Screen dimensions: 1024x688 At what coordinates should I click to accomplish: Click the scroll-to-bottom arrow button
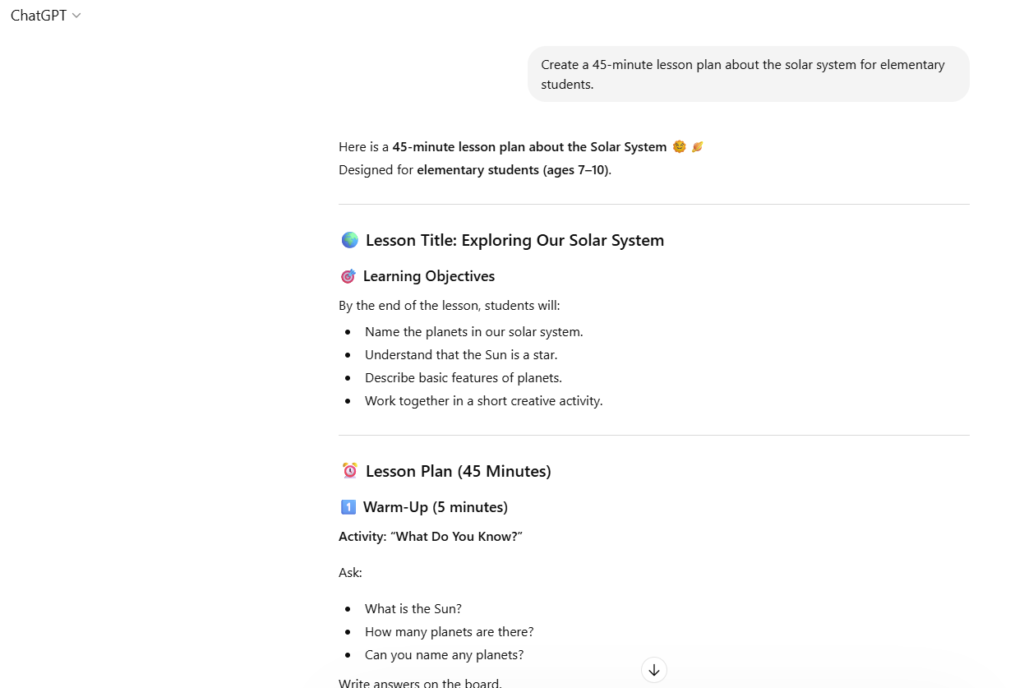[x=654, y=670]
